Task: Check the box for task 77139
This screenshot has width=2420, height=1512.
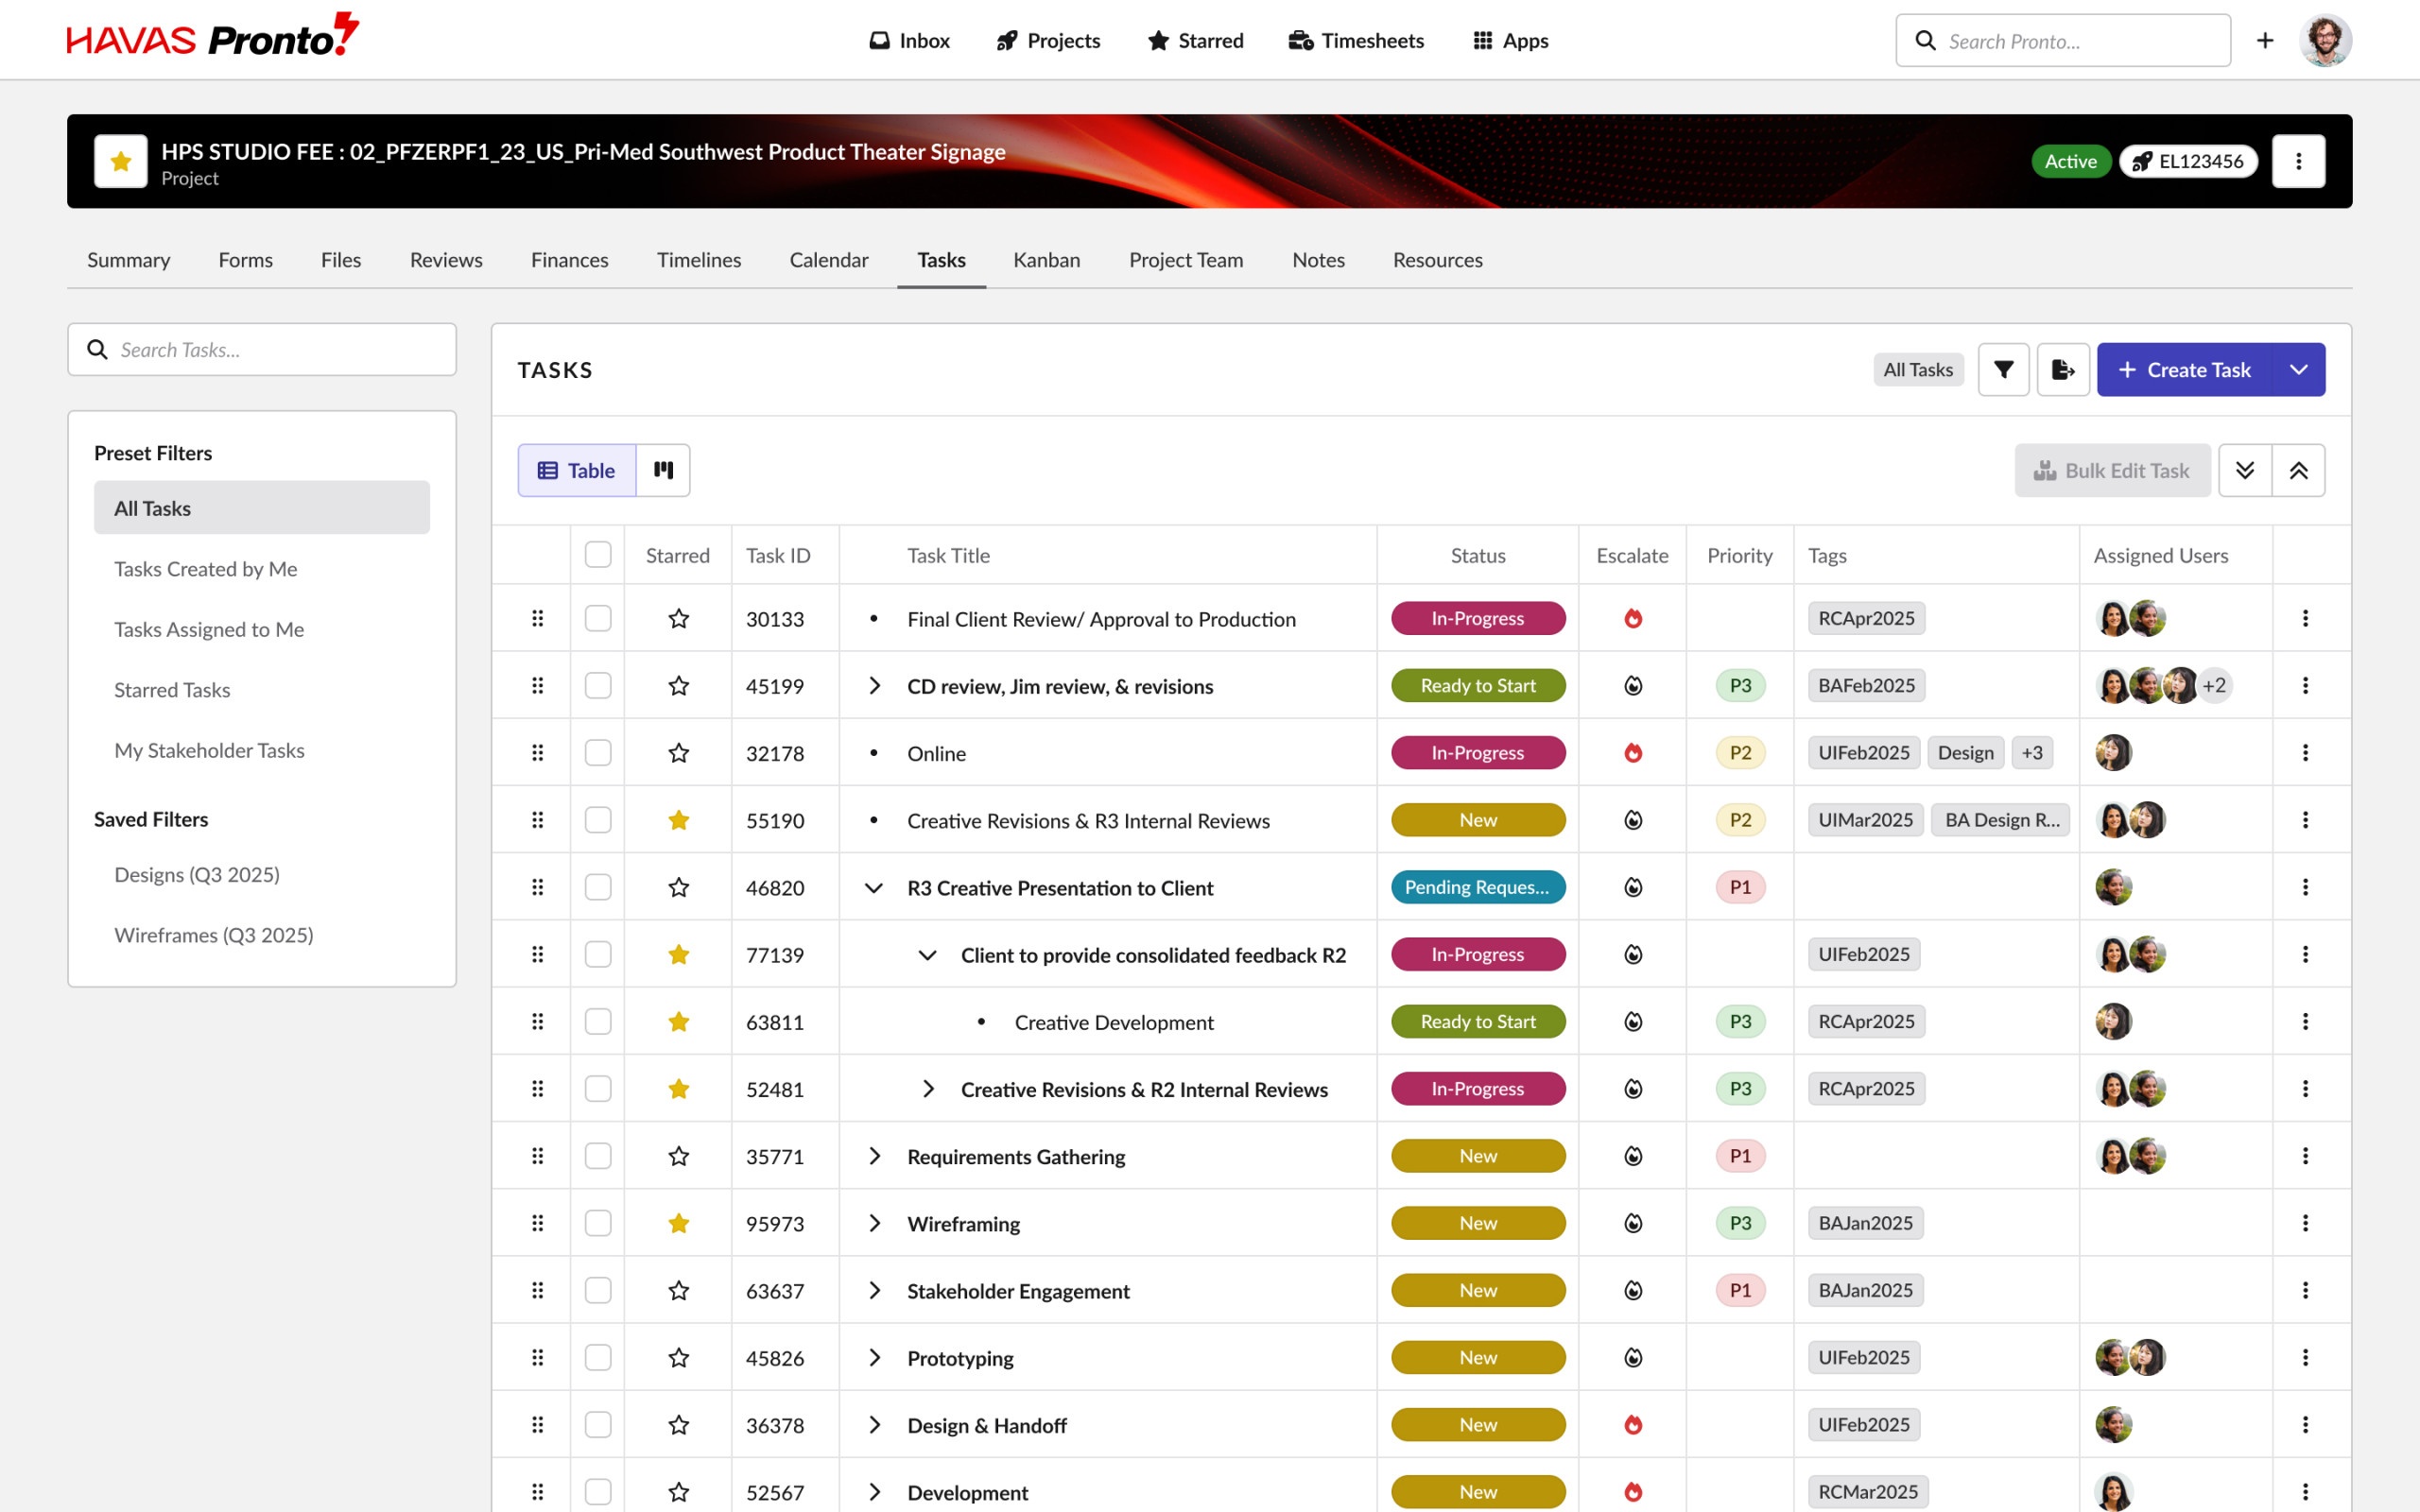Action: 597,955
